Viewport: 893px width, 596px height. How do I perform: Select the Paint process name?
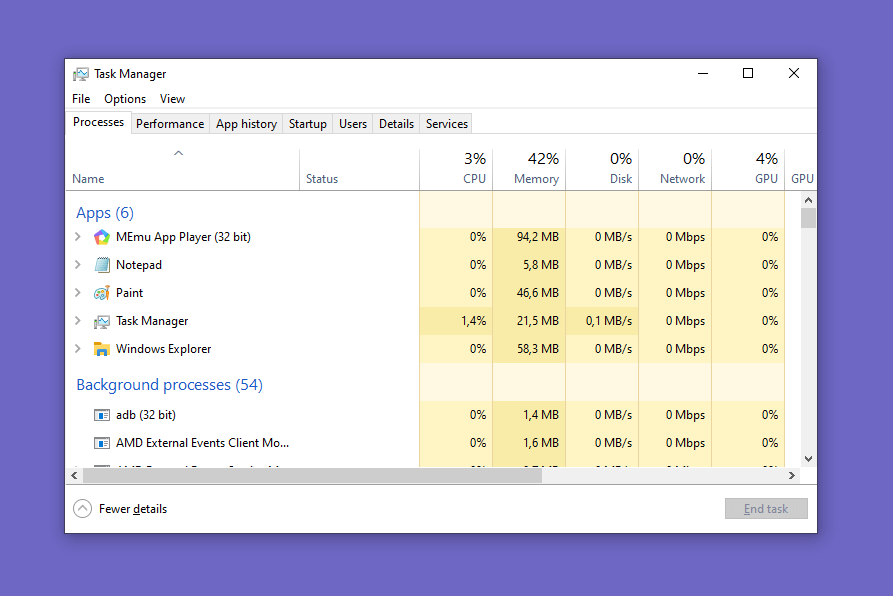129,293
